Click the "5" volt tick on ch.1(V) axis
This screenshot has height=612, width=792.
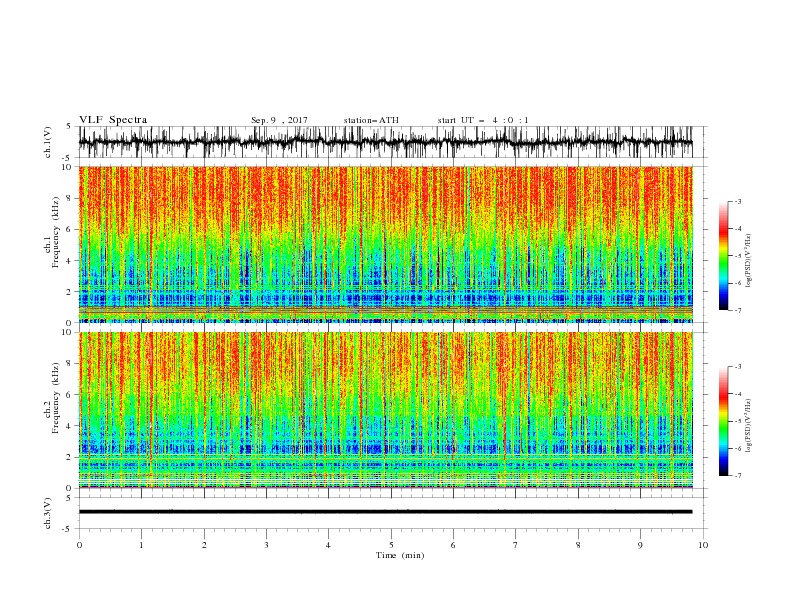coord(69,126)
